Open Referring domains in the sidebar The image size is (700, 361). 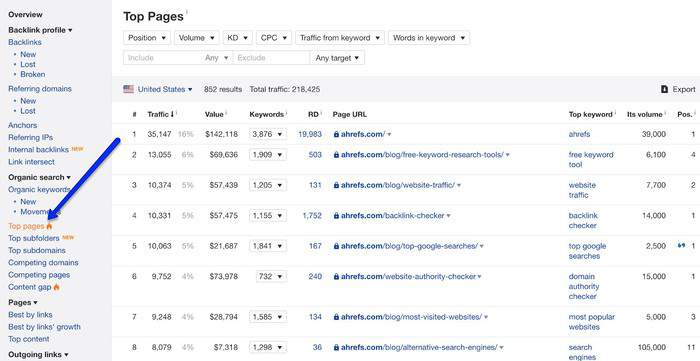click(x=40, y=89)
